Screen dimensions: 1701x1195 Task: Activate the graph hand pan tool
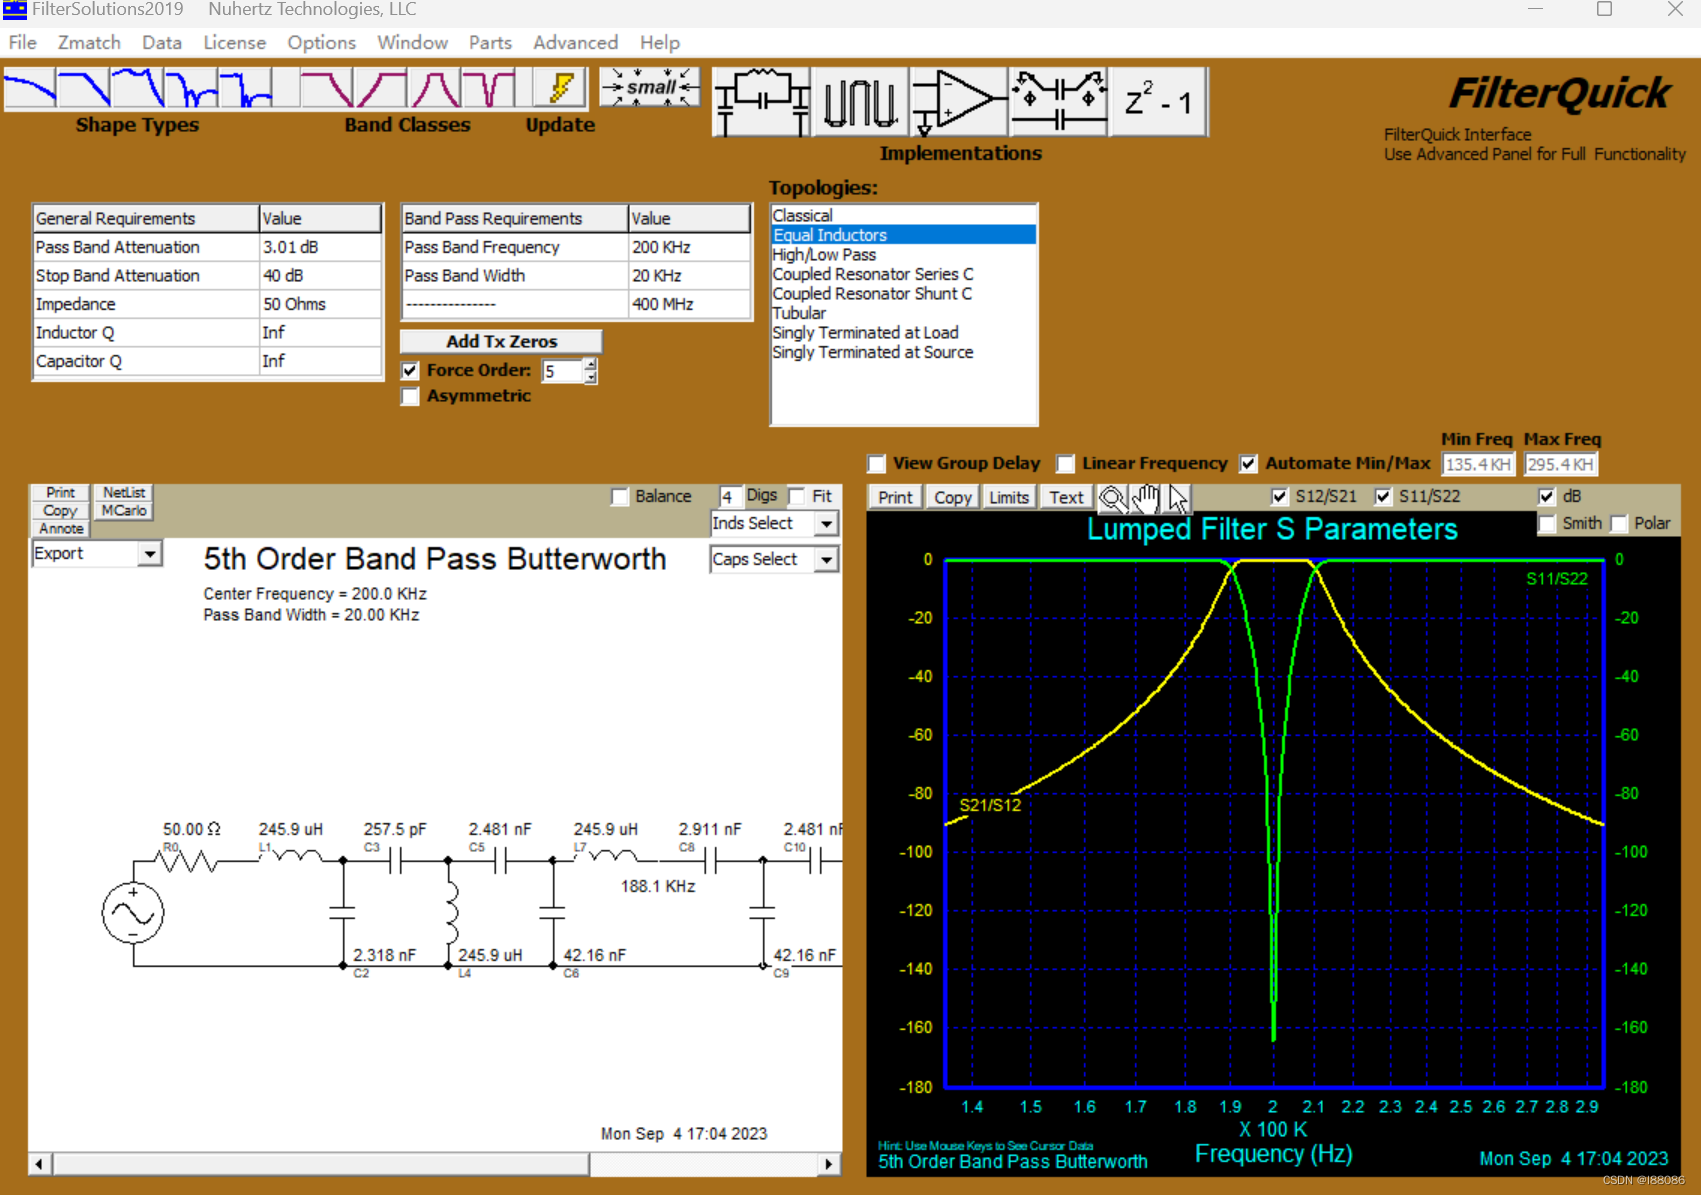(1145, 498)
